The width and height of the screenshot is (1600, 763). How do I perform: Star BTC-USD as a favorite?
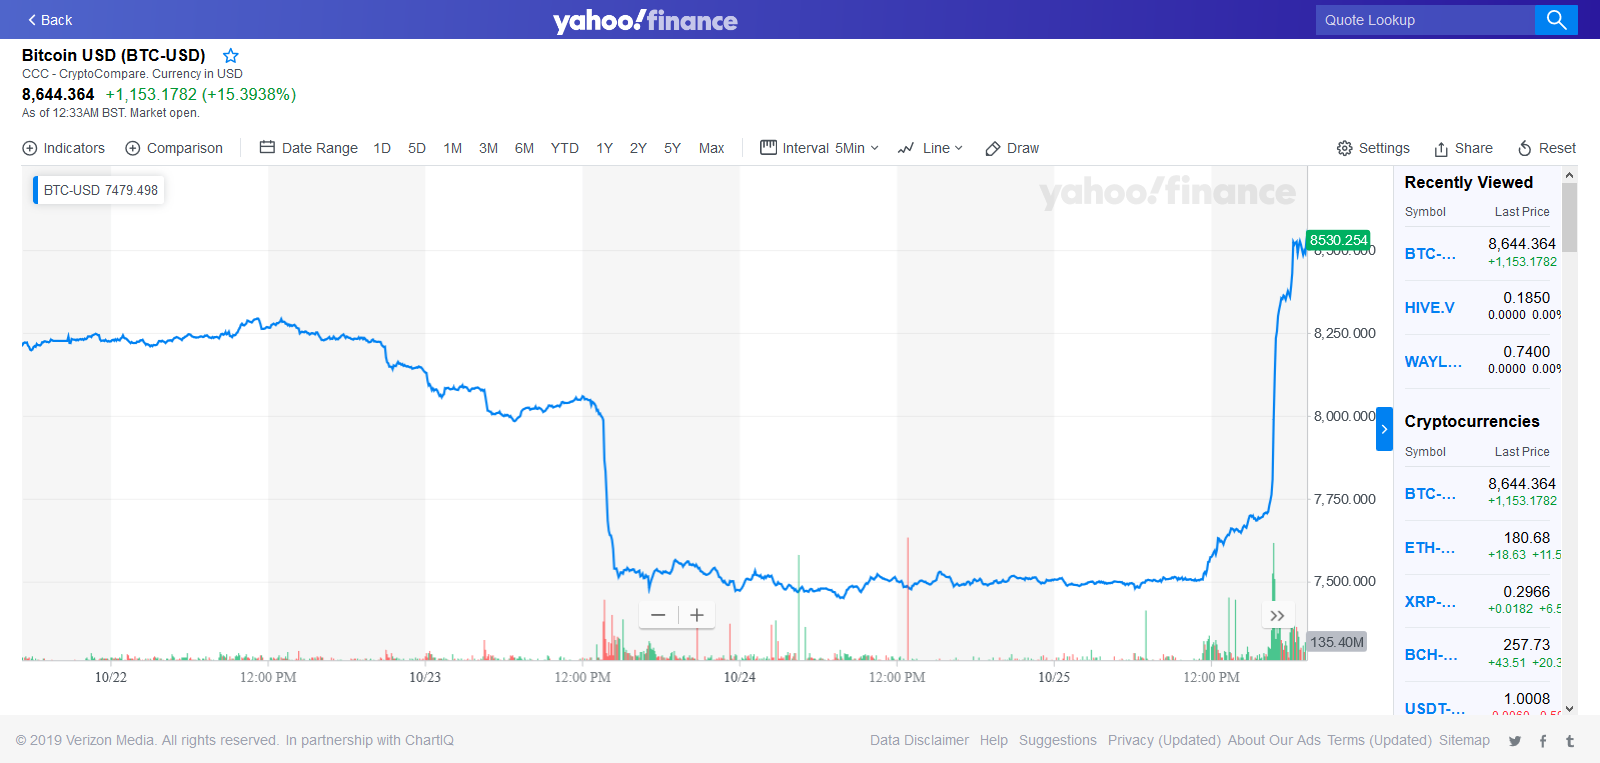(230, 55)
